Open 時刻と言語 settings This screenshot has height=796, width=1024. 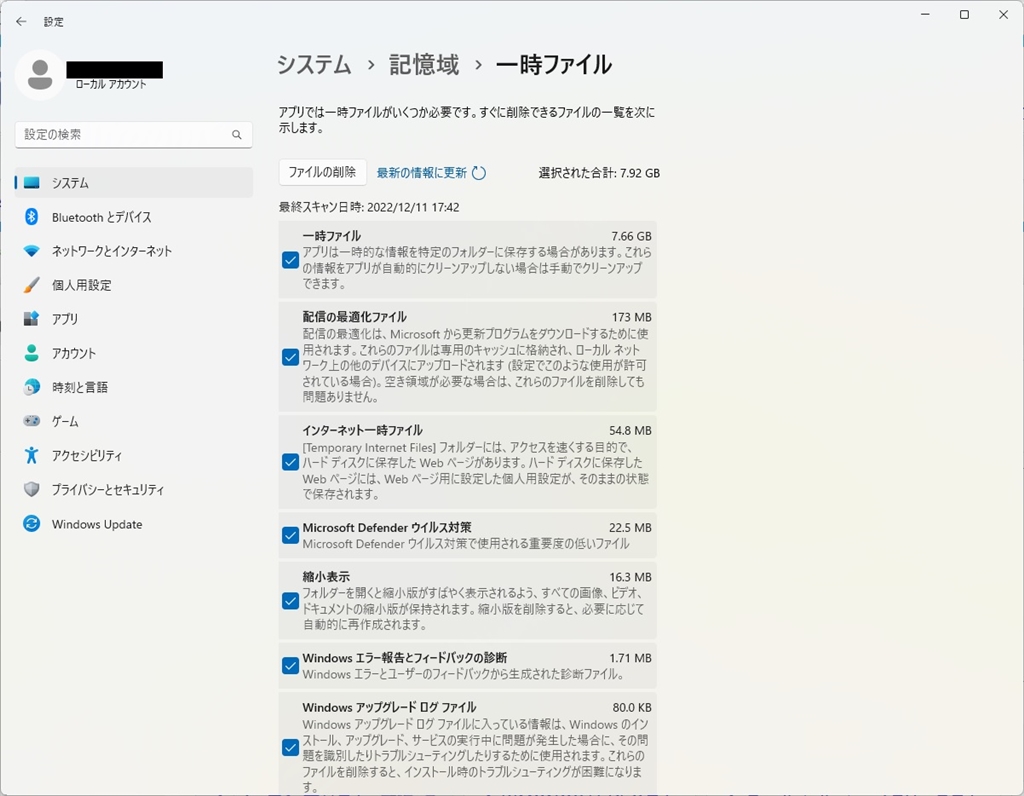(x=134, y=387)
